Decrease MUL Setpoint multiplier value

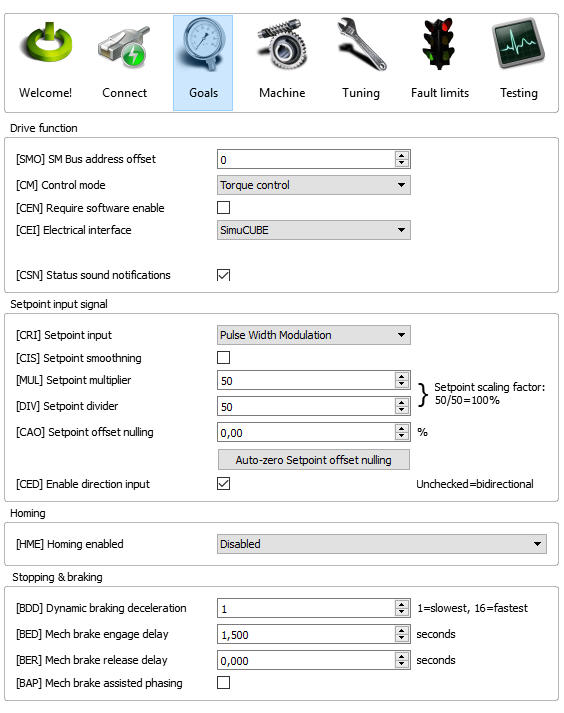(x=401, y=384)
